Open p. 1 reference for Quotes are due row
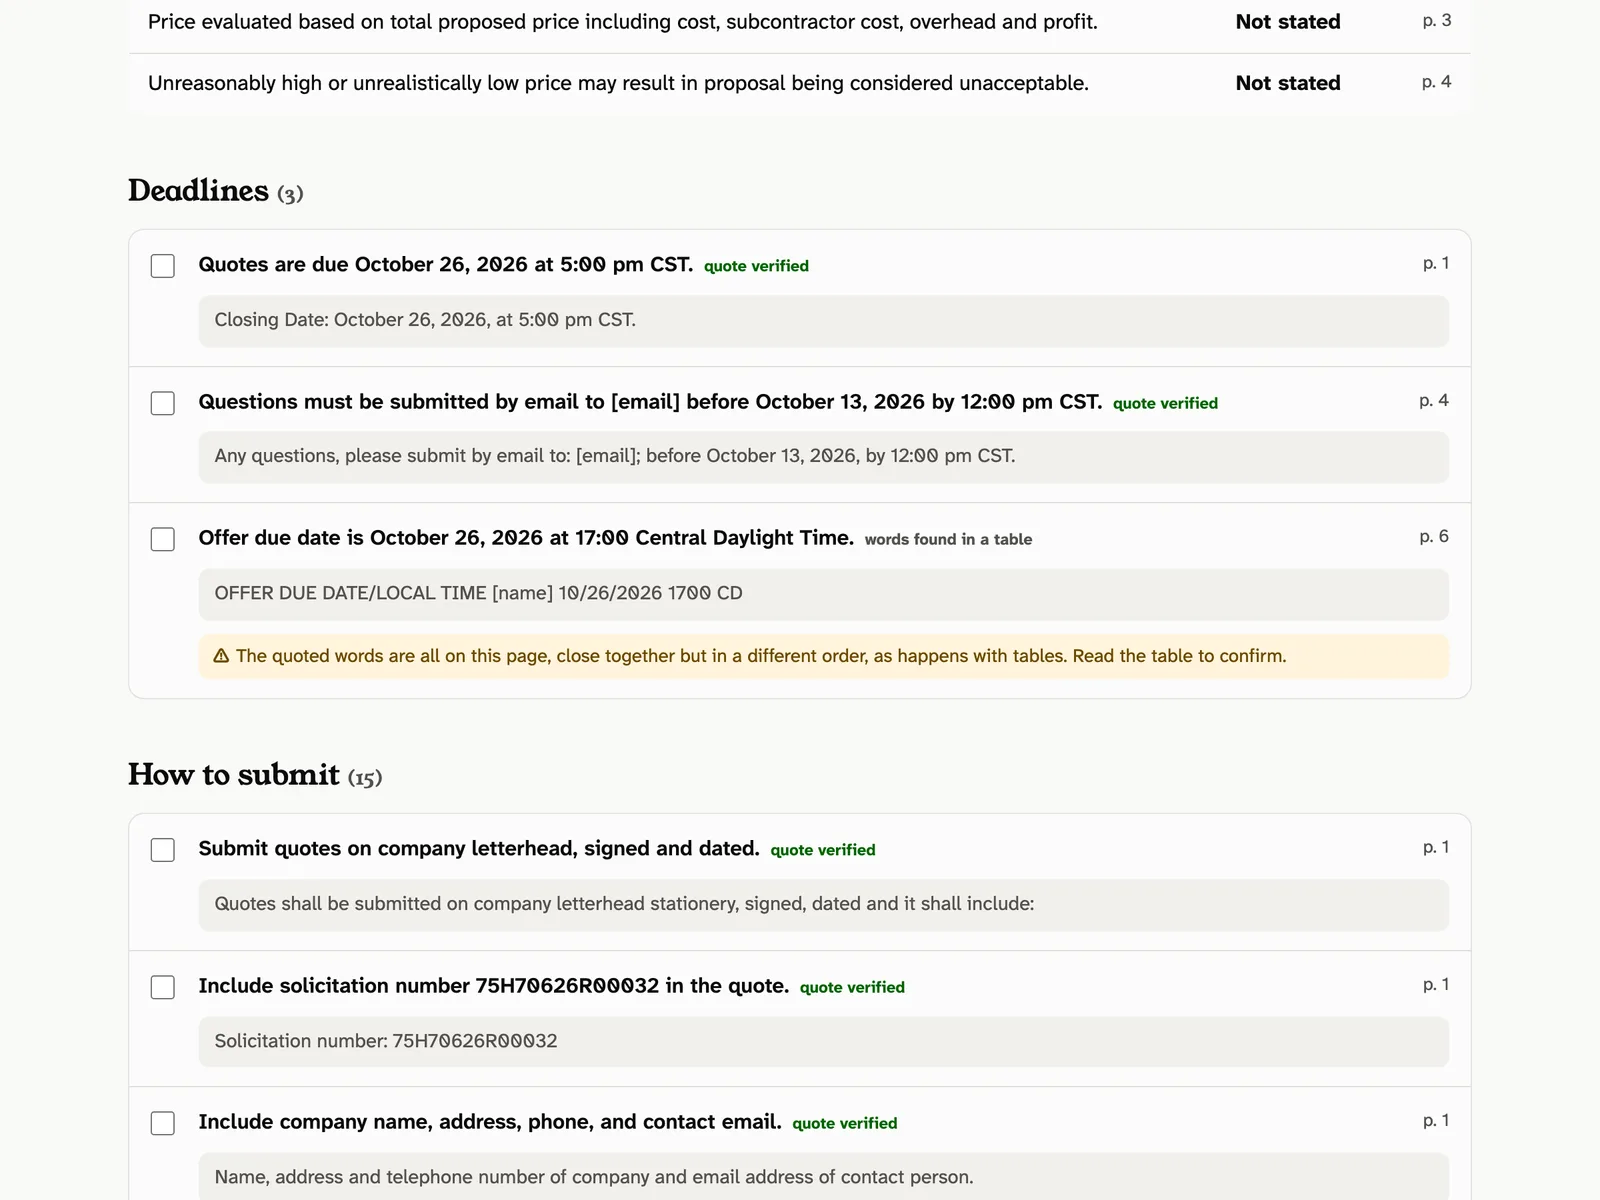The width and height of the screenshot is (1600, 1200). (1436, 263)
